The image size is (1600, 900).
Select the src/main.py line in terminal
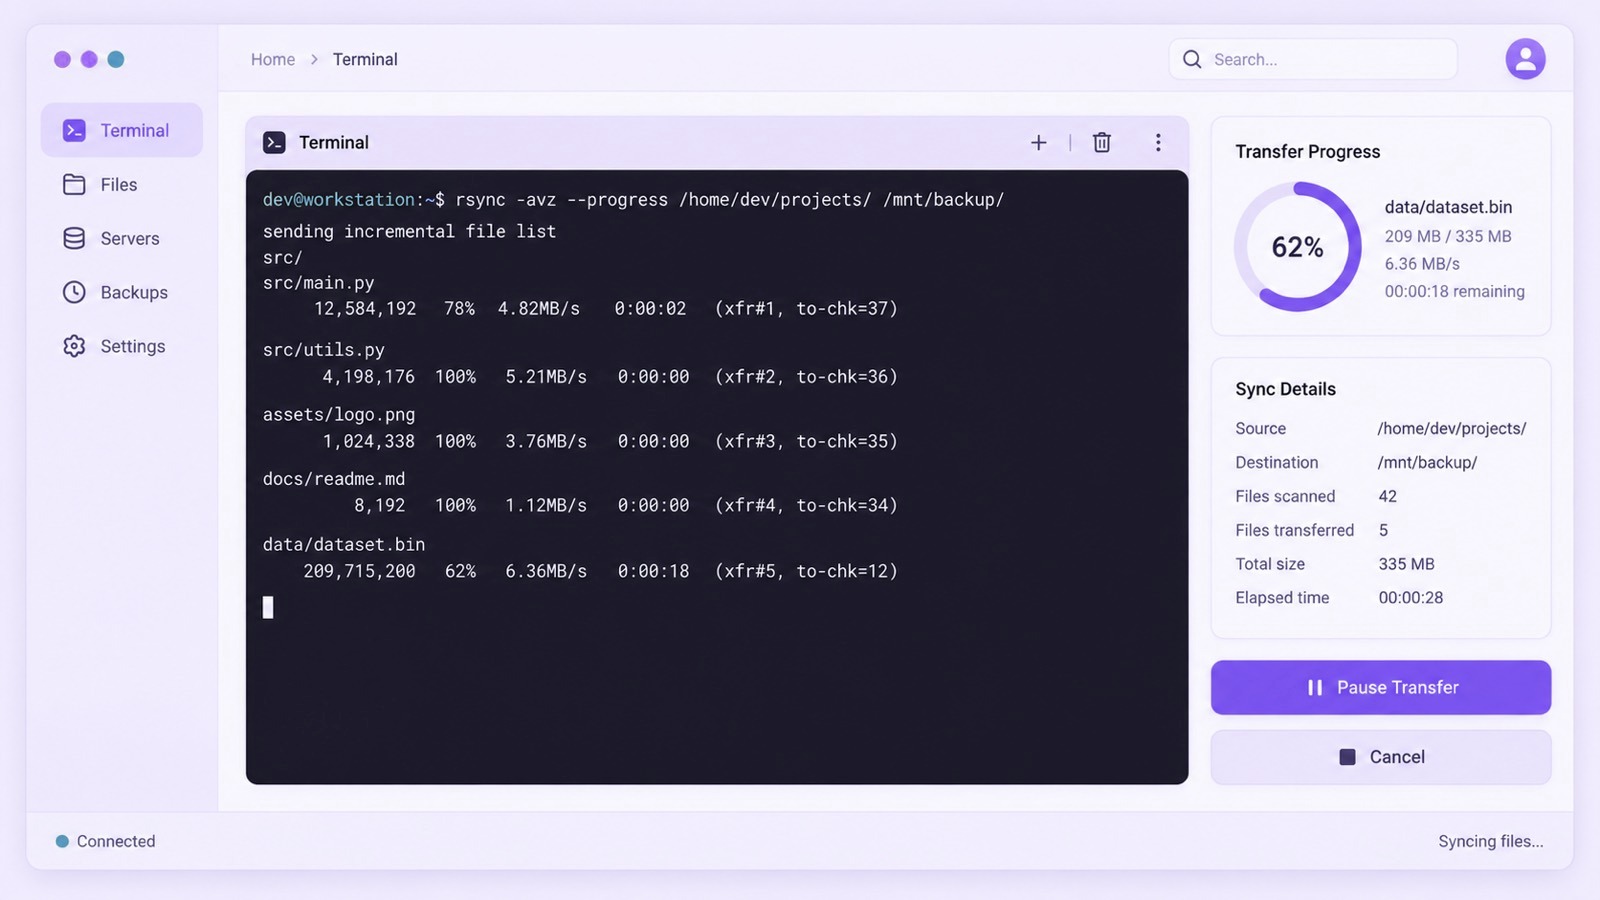[318, 283]
